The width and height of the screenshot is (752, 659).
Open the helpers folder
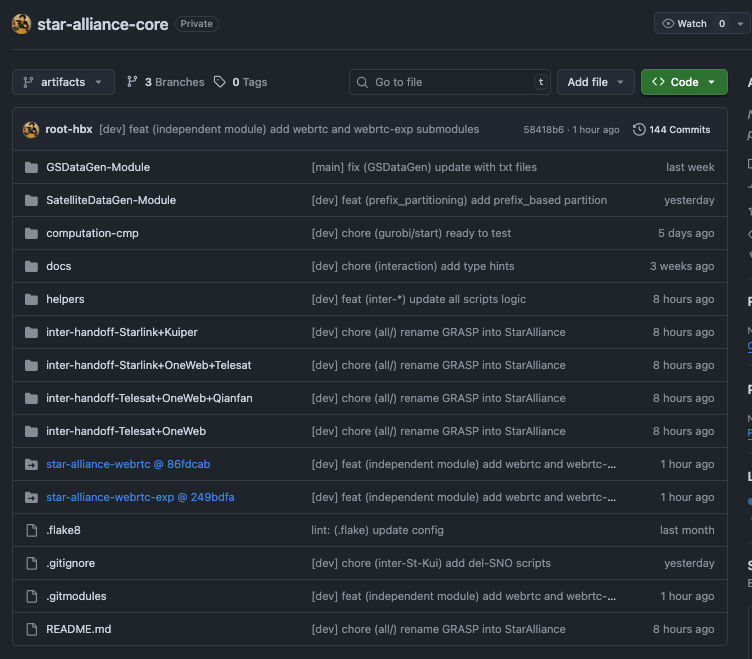pos(65,299)
